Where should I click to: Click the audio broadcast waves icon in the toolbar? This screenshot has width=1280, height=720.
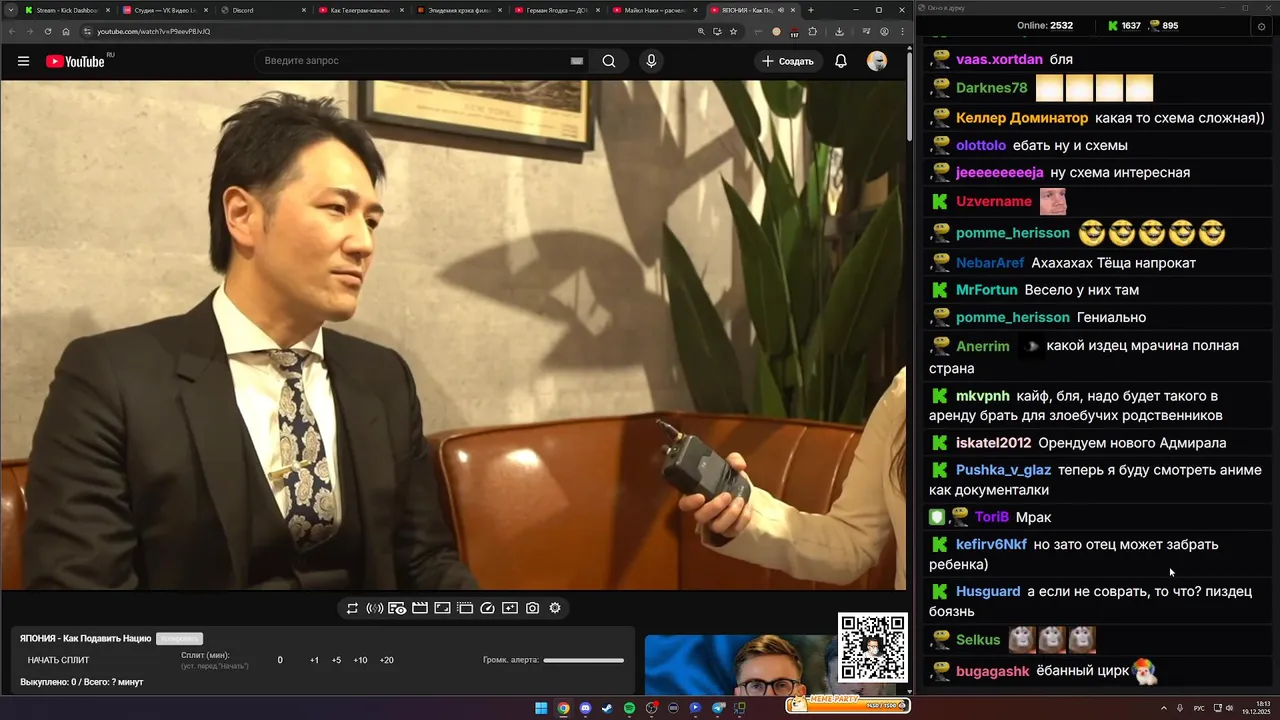tap(375, 608)
